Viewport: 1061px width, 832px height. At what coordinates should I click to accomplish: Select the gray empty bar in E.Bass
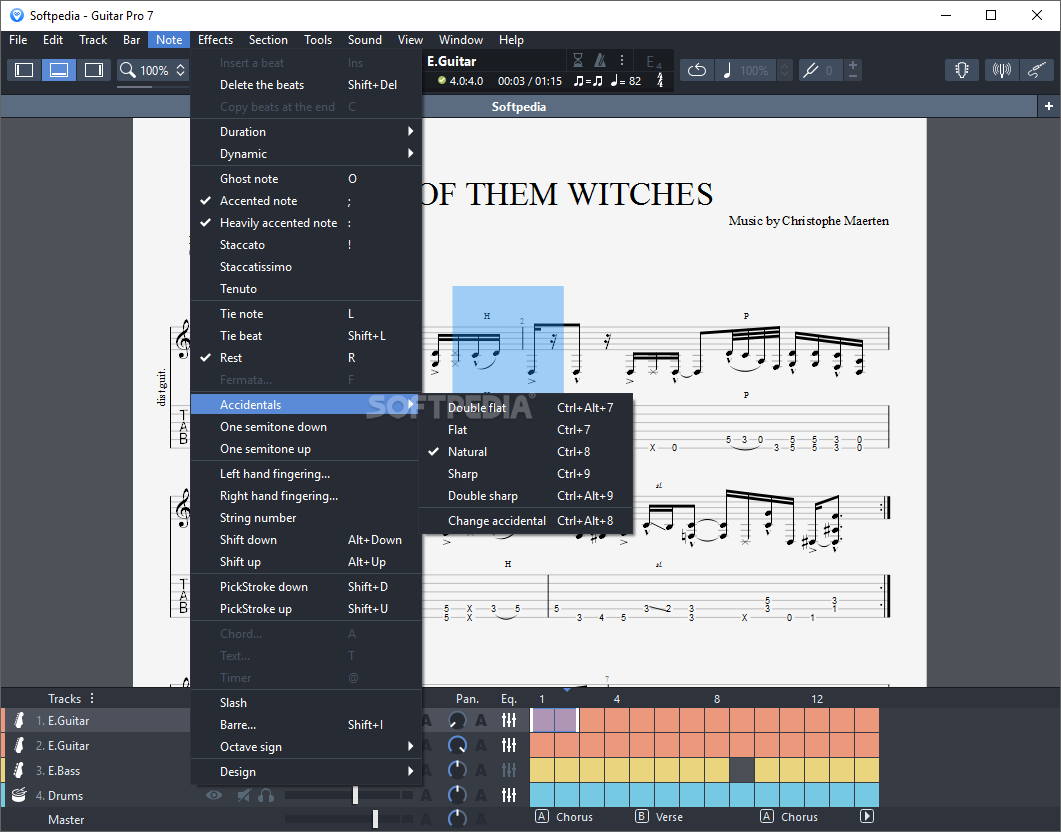pos(742,770)
